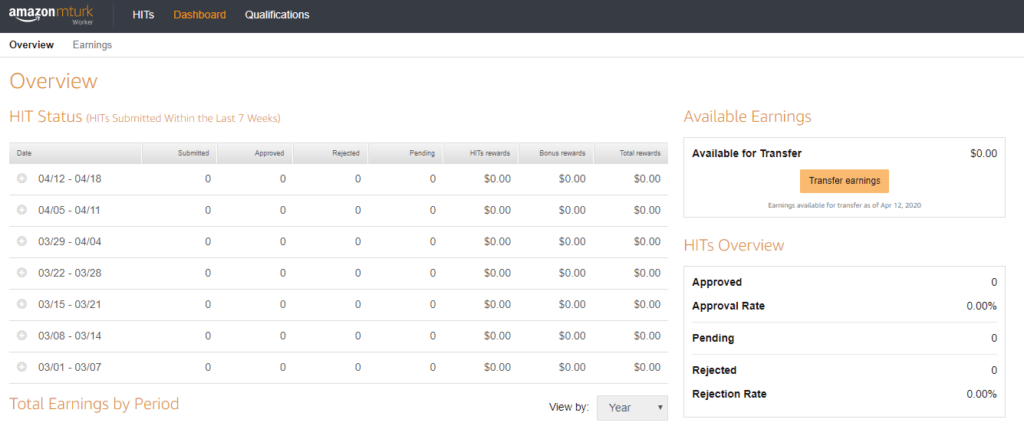Expand the 03/29 - 04/04 week row
The image size is (1024, 426).
[22, 241]
